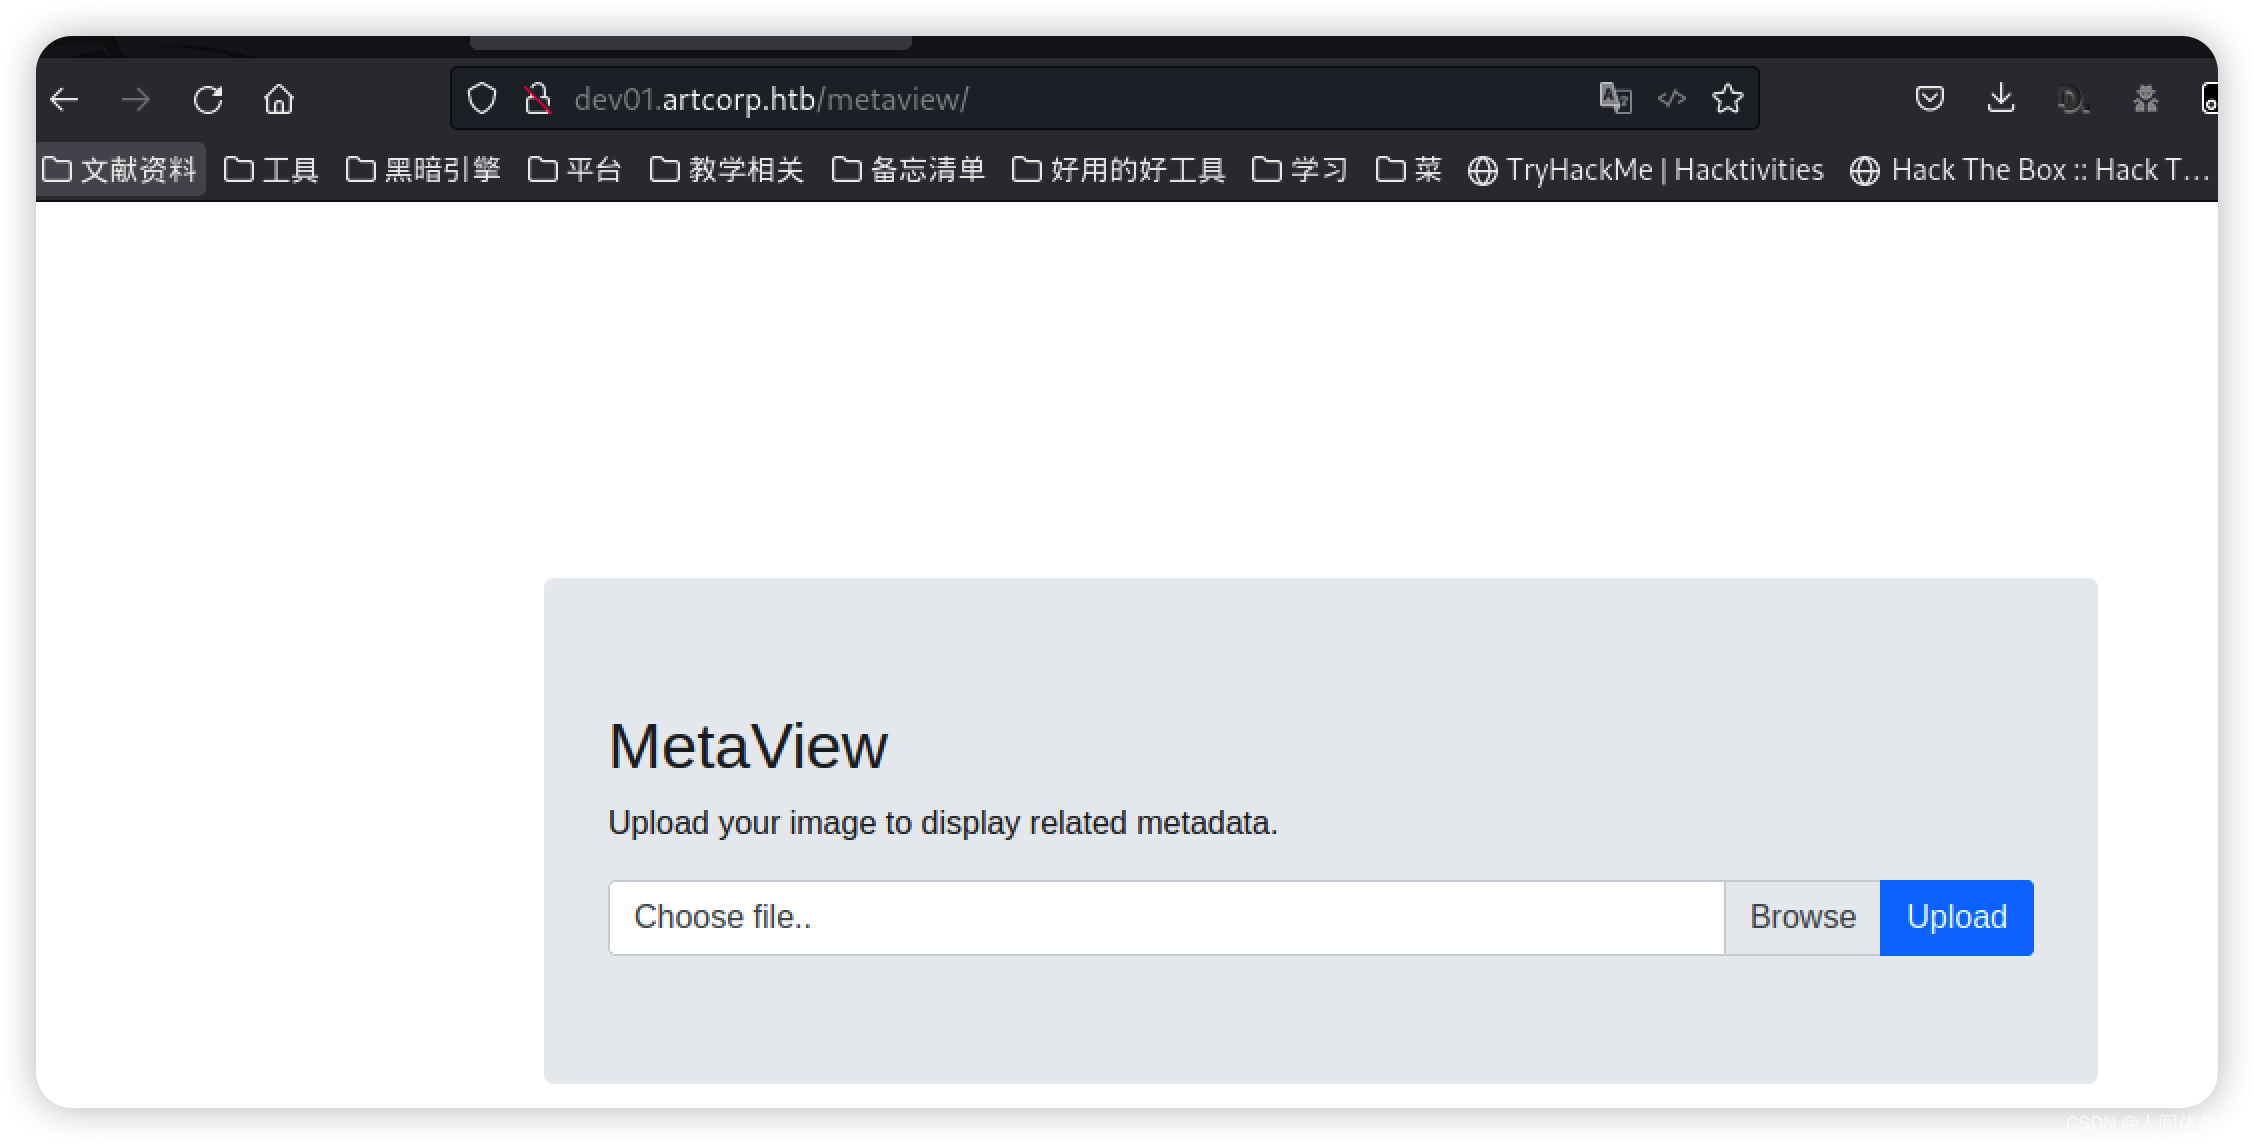Image resolution: width=2254 pixels, height=1144 pixels.
Task: Save page to Pocket
Action: 1930,98
